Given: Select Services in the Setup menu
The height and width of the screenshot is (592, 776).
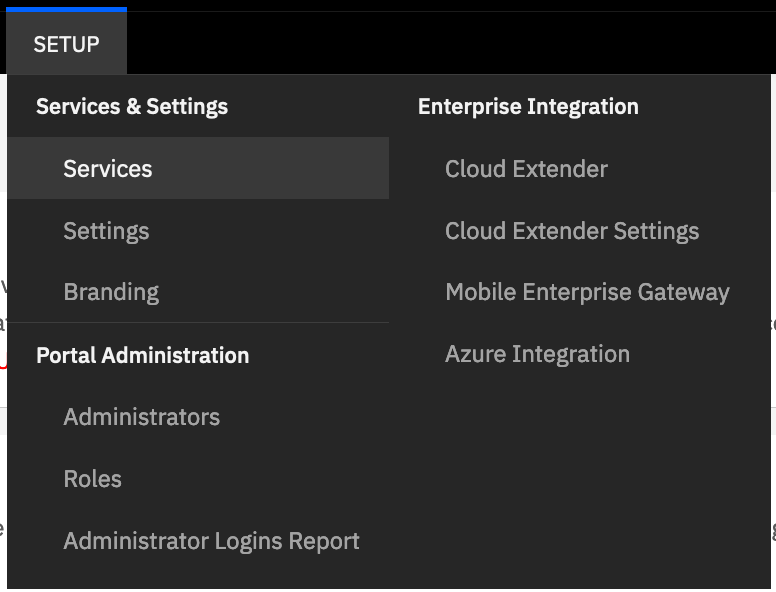Looking at the screenshot, I should click(x=107, y=169).
